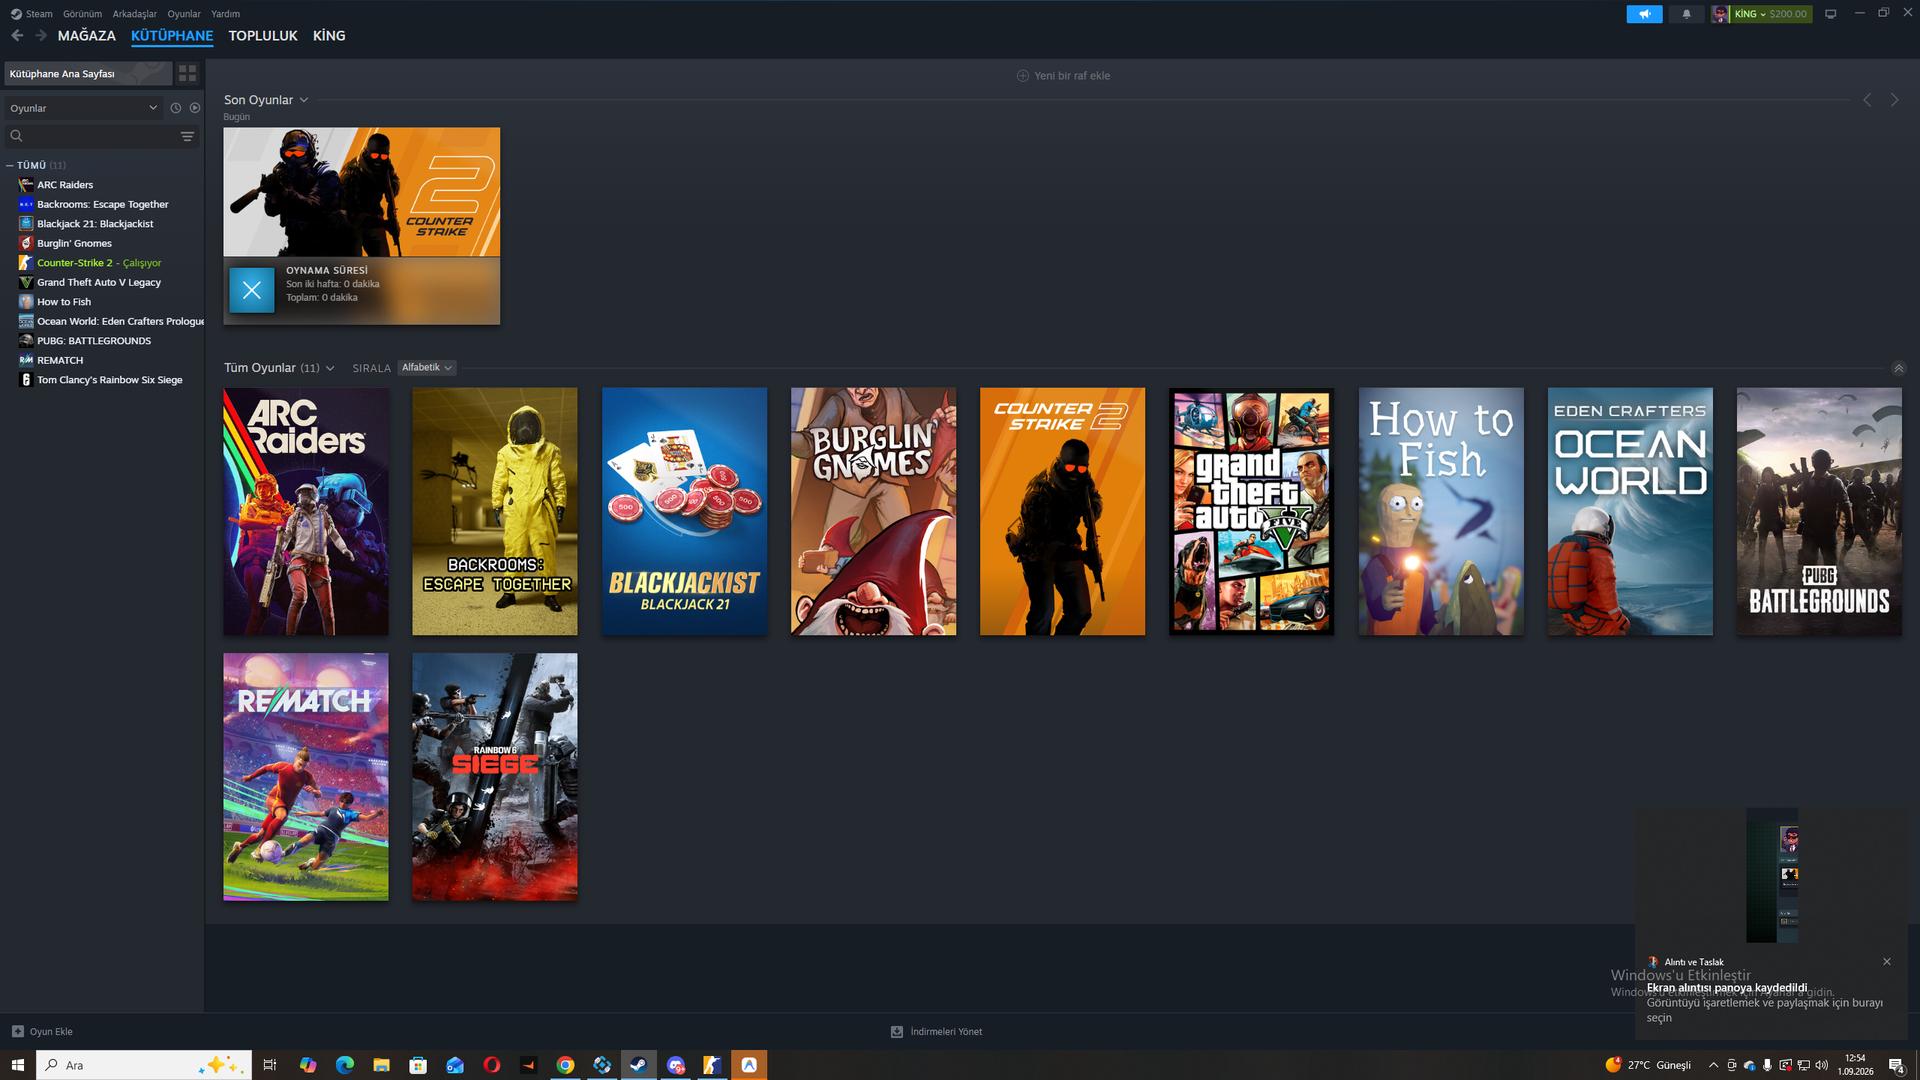Go forward with the right arrow

click(x=41, y=36)
